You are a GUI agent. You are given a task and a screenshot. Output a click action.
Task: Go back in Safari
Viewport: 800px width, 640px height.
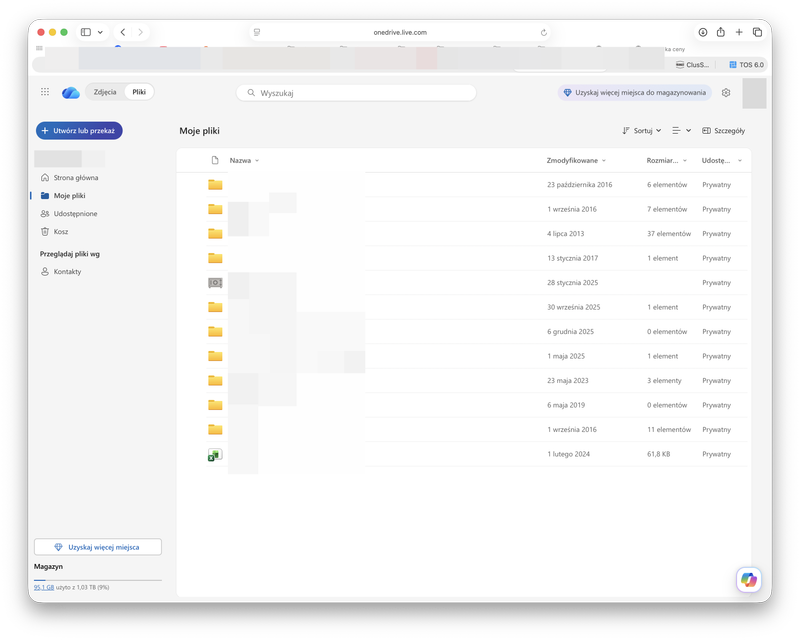pos(123,32)
